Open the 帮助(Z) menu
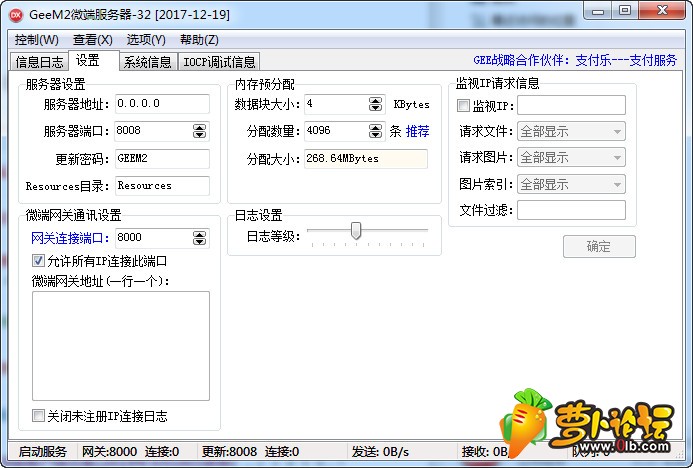 199,40
